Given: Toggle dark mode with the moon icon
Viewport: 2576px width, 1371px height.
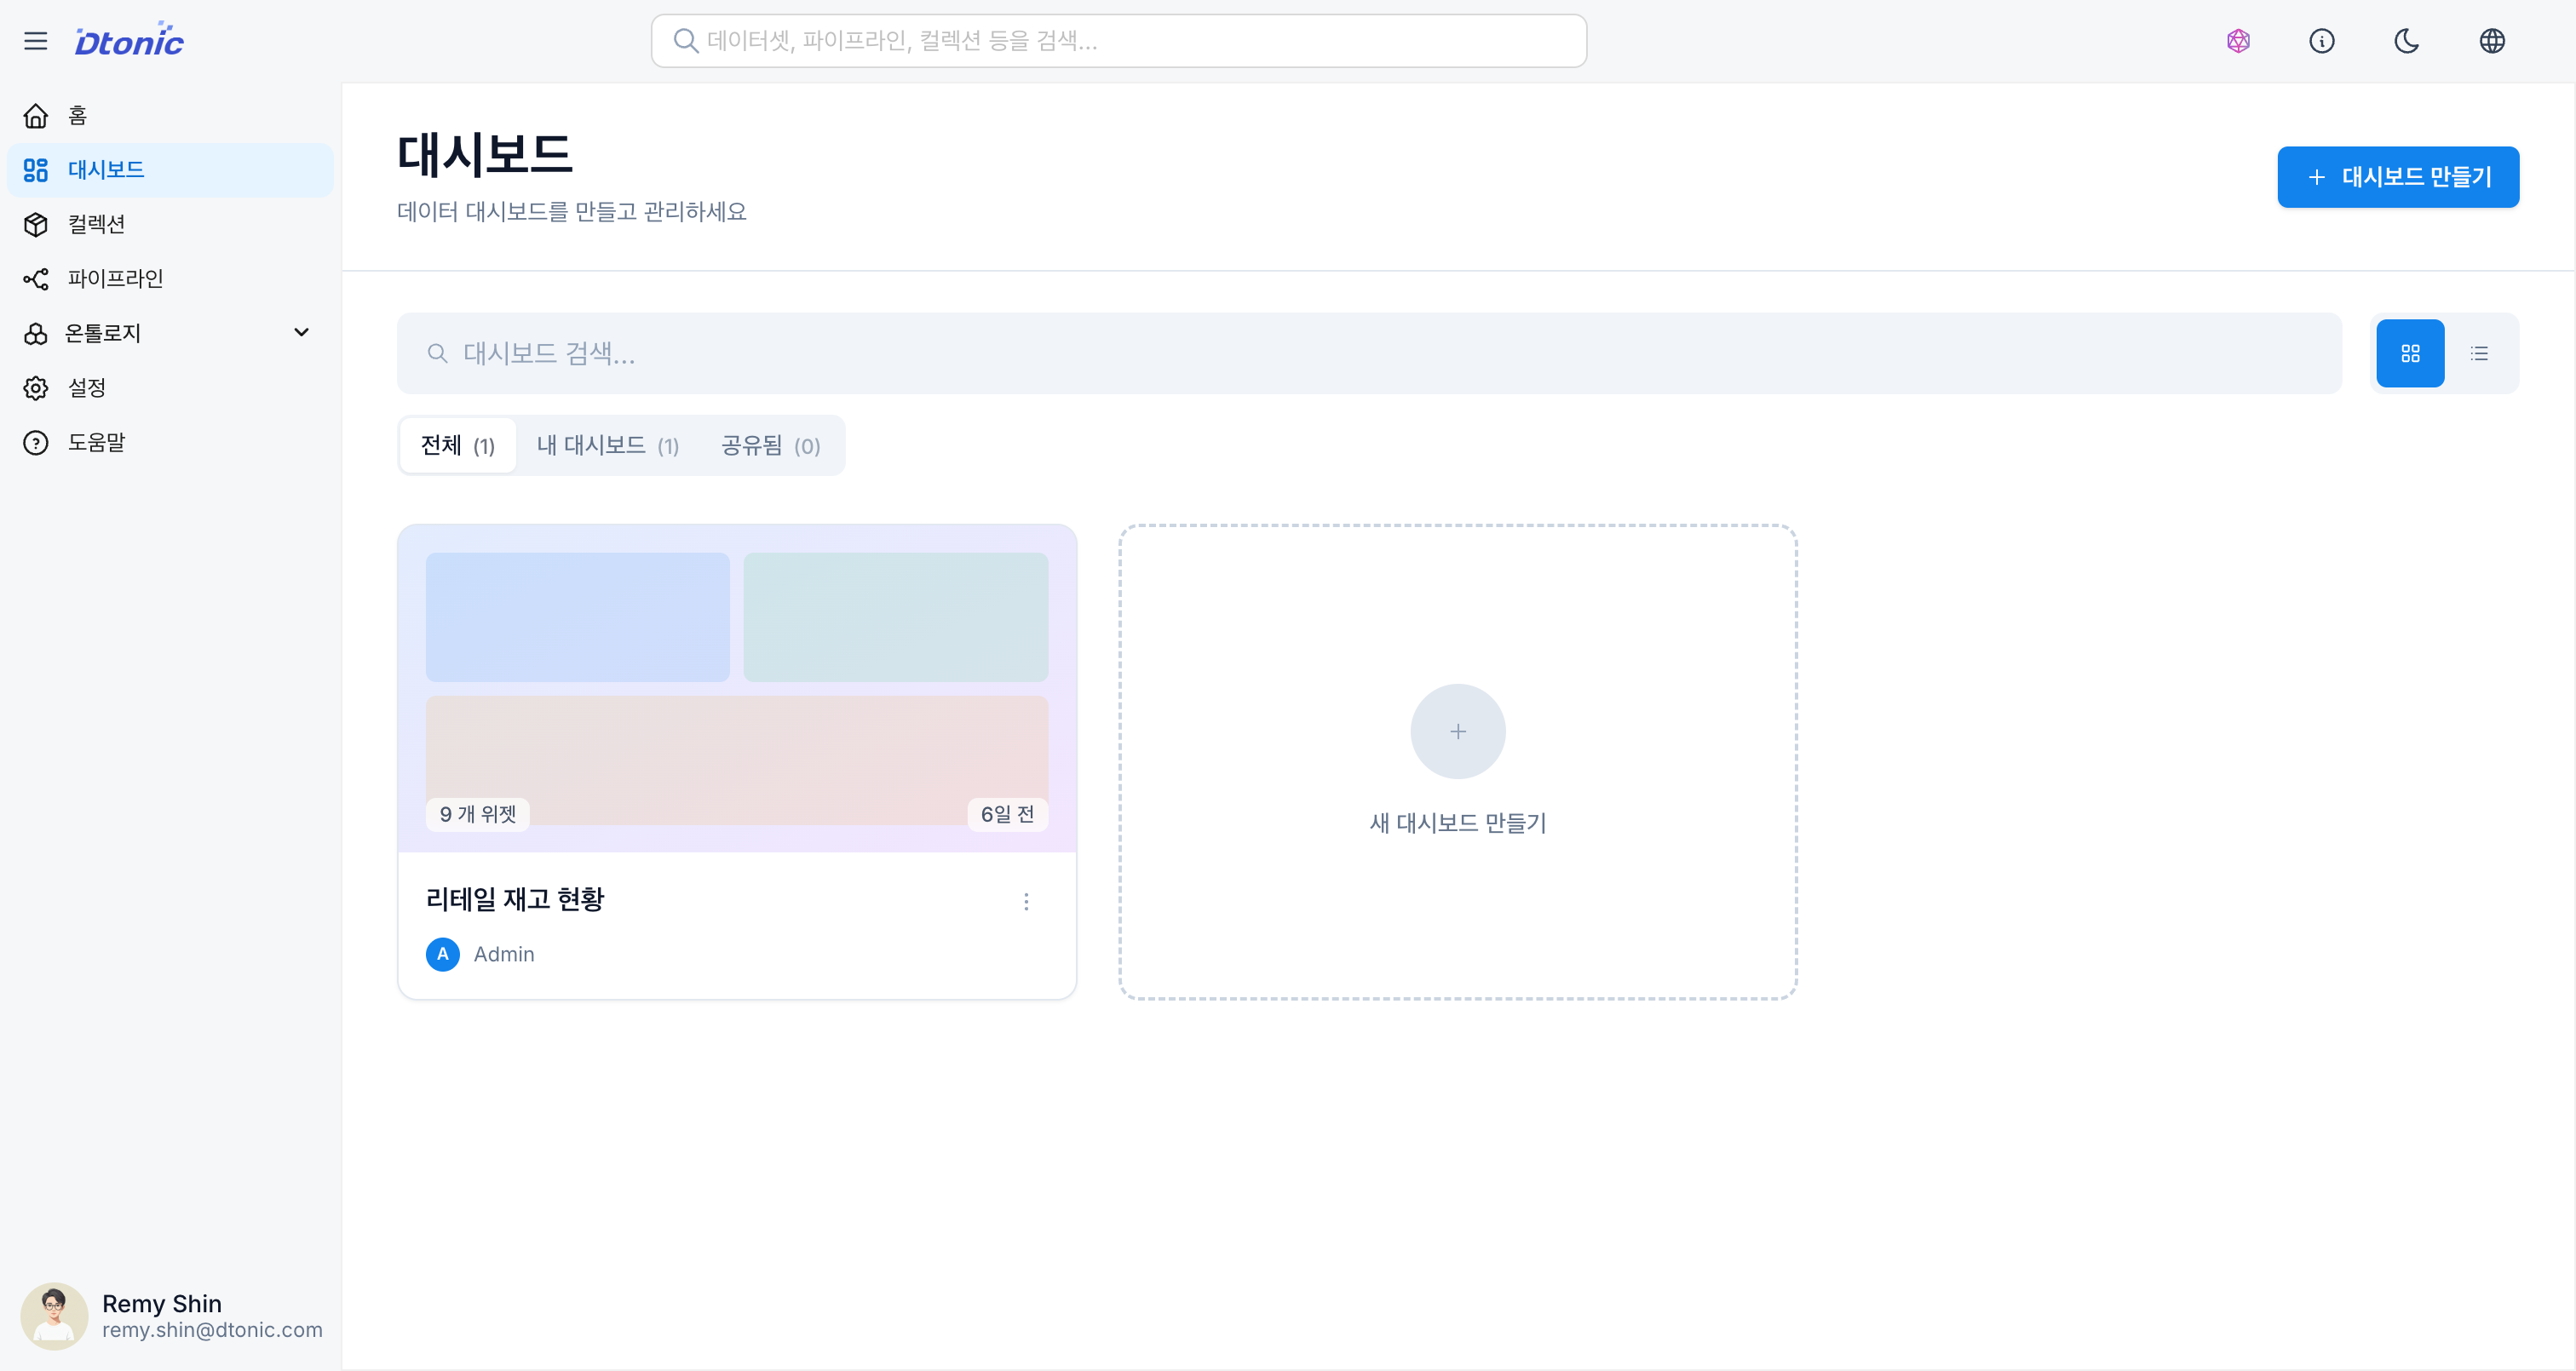Looking at the screenshot, I should pyautogui.click(x=2407, y=41).
